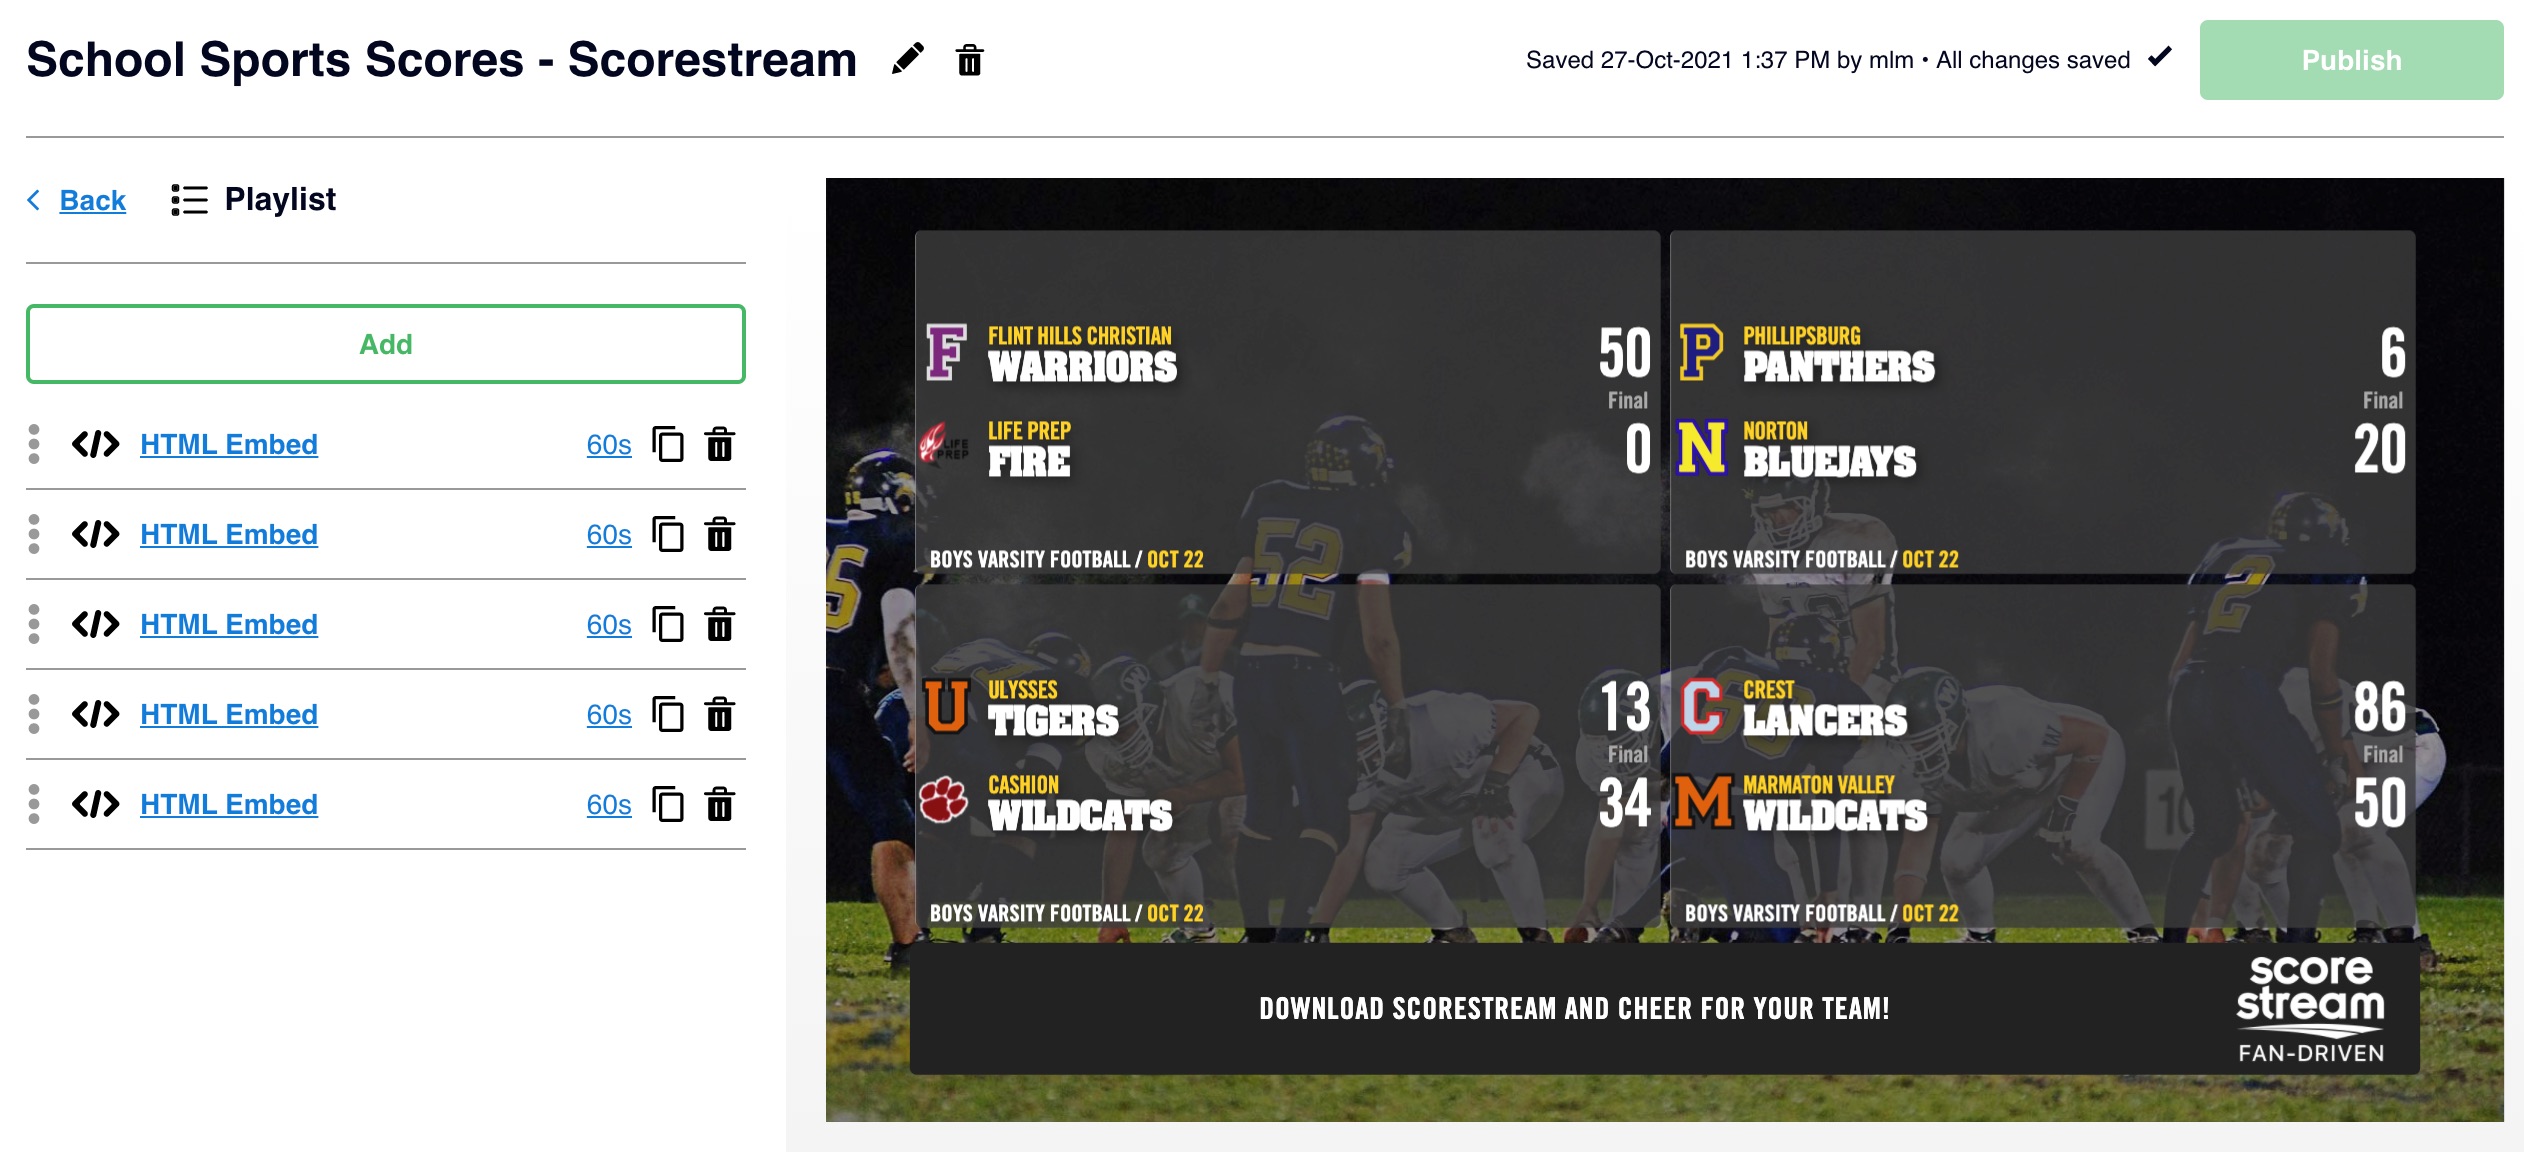Open the fifth HTML Embed item
2524x1152 pixels.
pos(229,804)
